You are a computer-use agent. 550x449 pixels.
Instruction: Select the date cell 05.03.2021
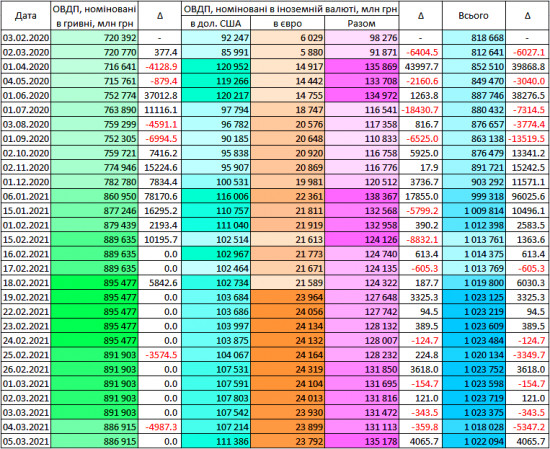(x=26, y=441)
